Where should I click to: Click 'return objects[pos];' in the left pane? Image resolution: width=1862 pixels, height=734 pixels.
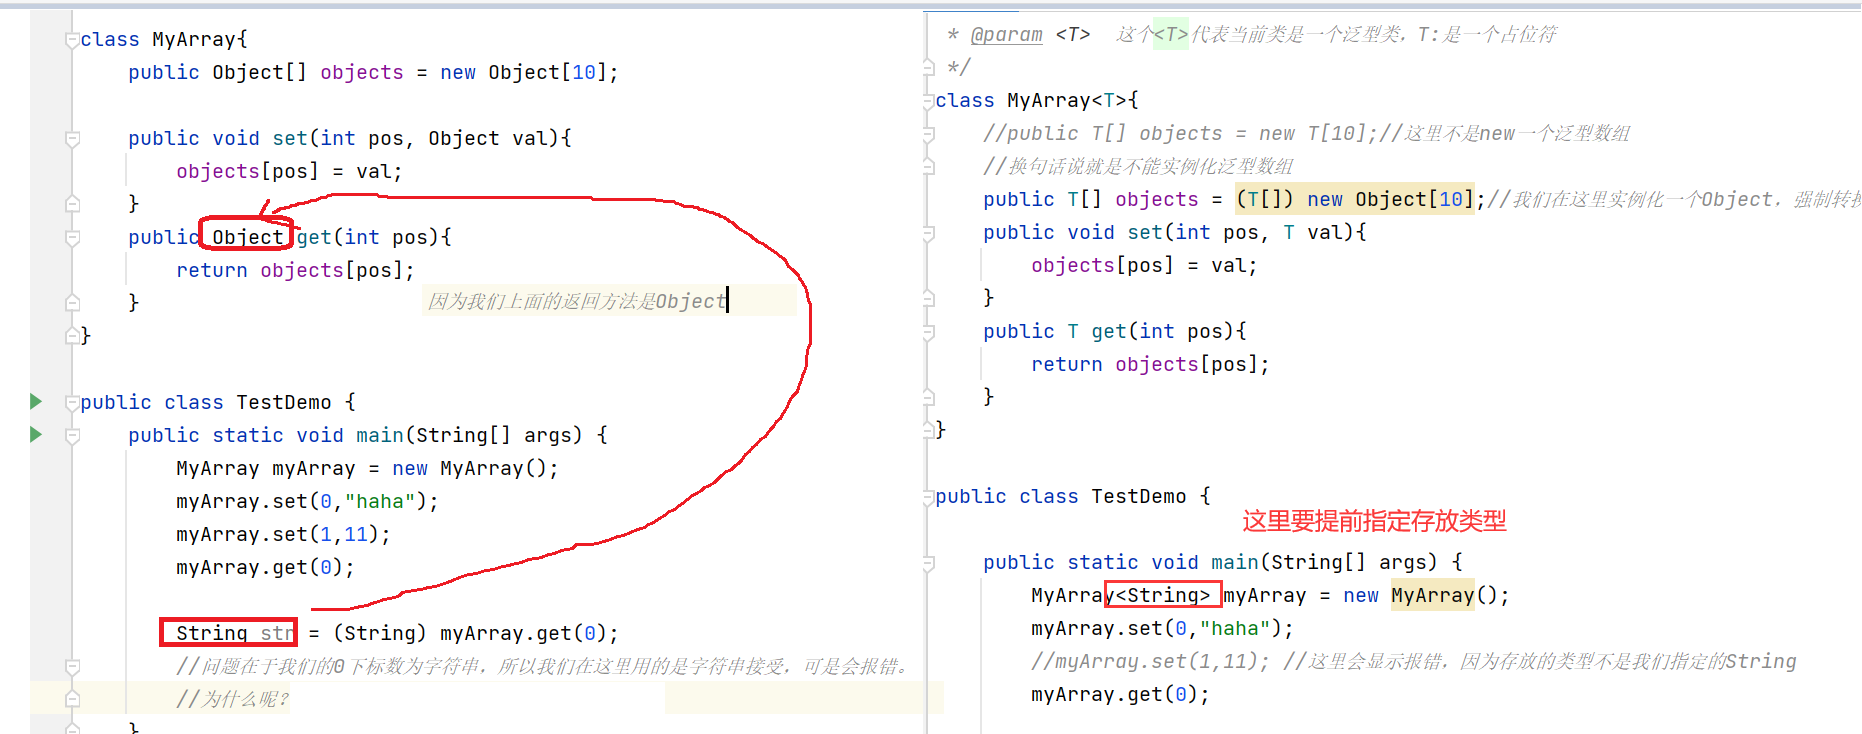pos(295,271)
